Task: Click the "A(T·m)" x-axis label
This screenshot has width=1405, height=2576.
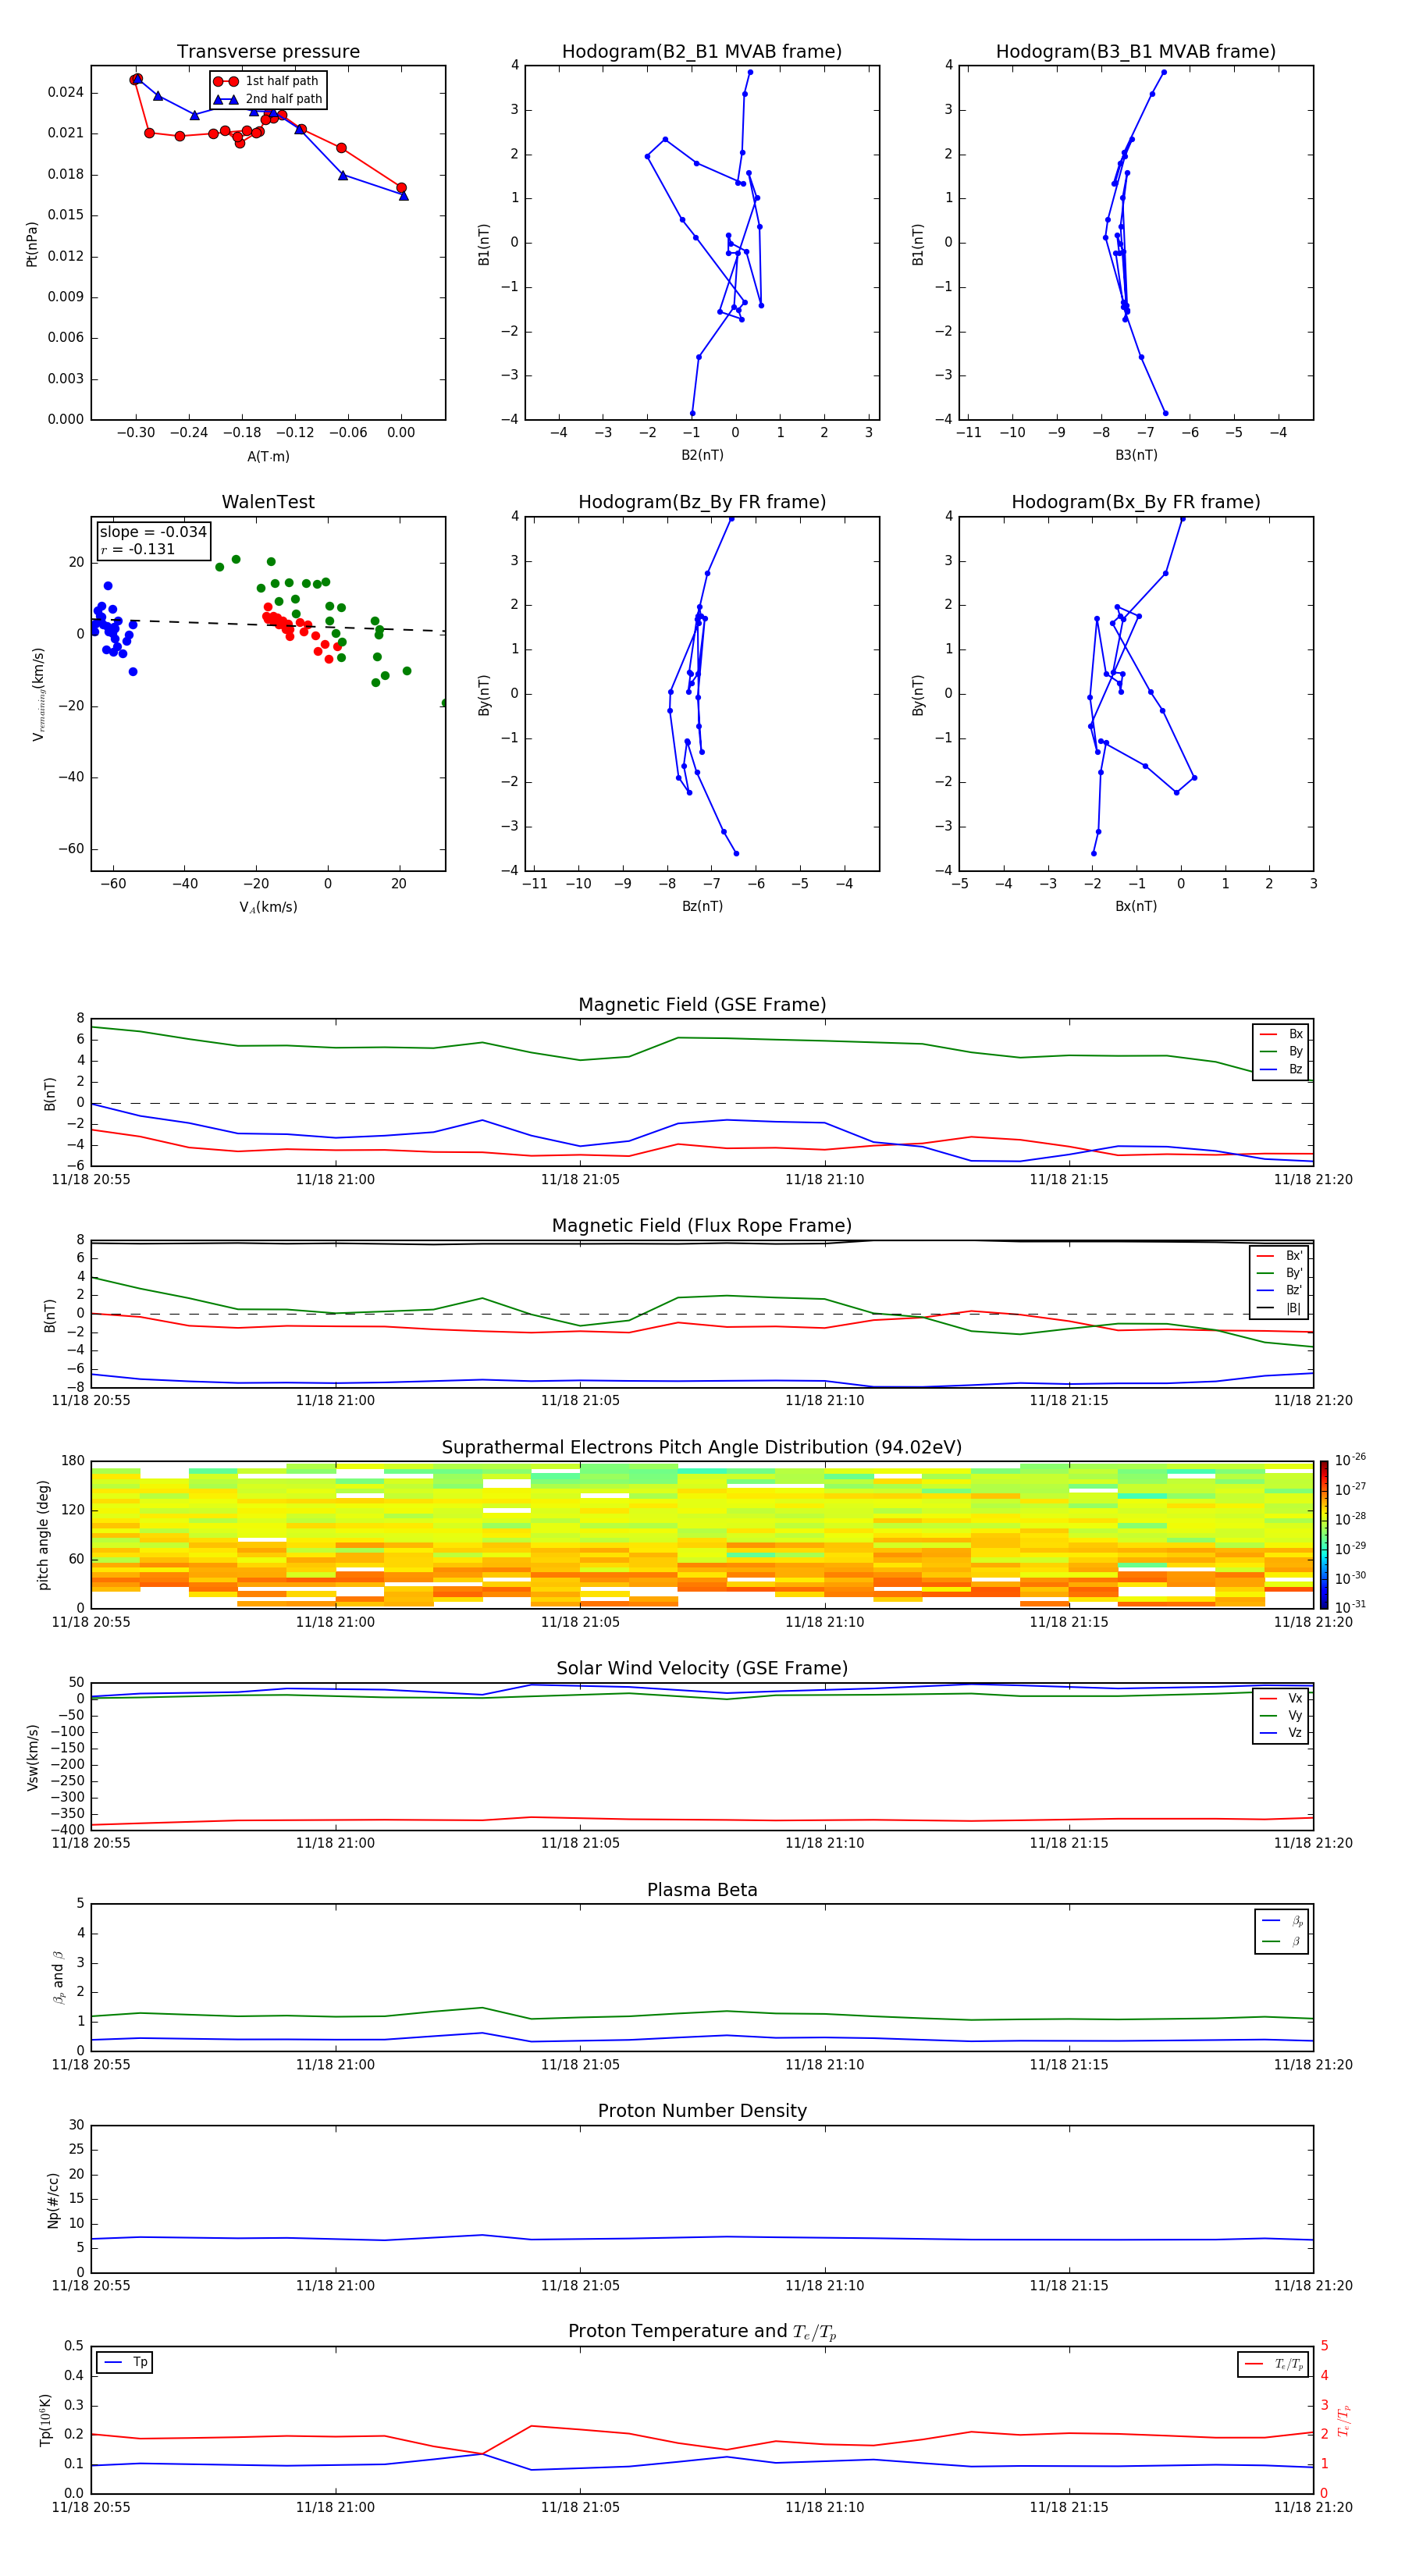Action: point(268,456)
